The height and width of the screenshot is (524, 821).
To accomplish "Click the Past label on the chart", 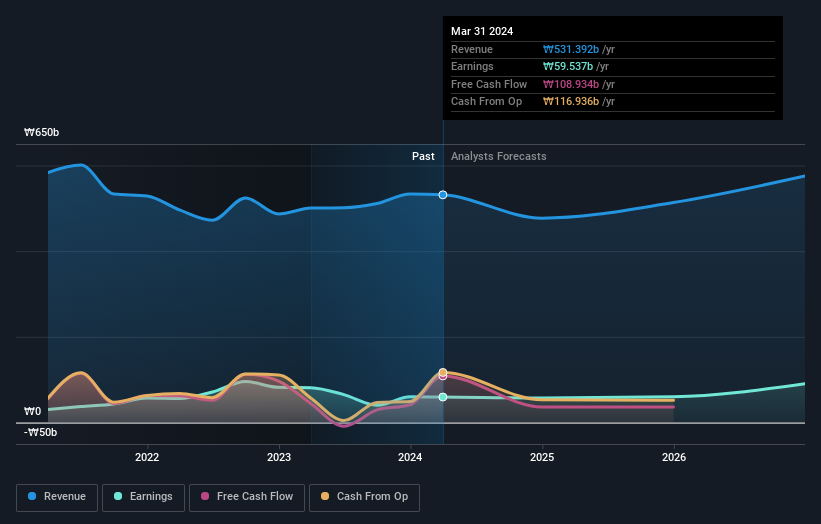I will 423,157.
